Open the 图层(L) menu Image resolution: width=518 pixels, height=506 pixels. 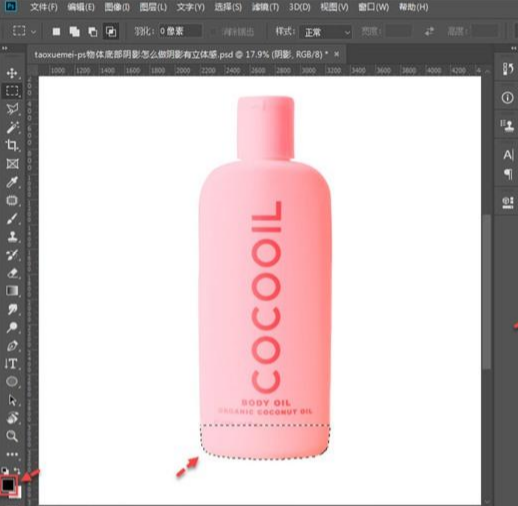coord(153,7)
